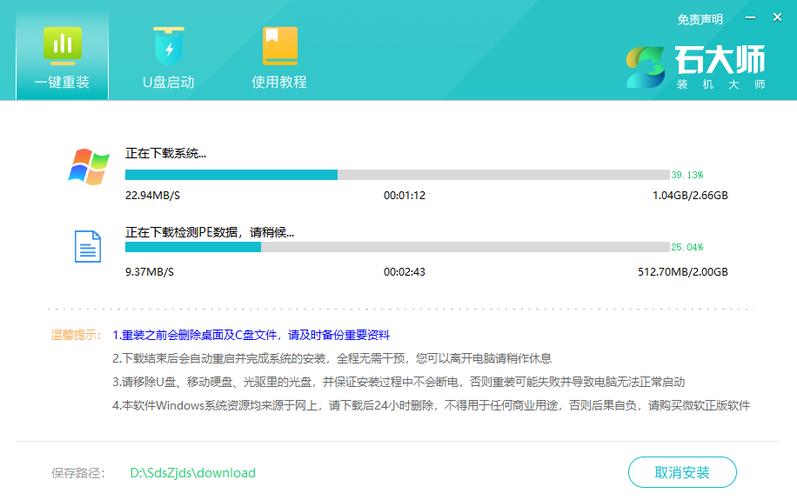Image resolution: width=797 pixels, height=500 pixels.
Task: Click the 512.70MB/2.00GB size text
Action: click(x=683, y=272)
